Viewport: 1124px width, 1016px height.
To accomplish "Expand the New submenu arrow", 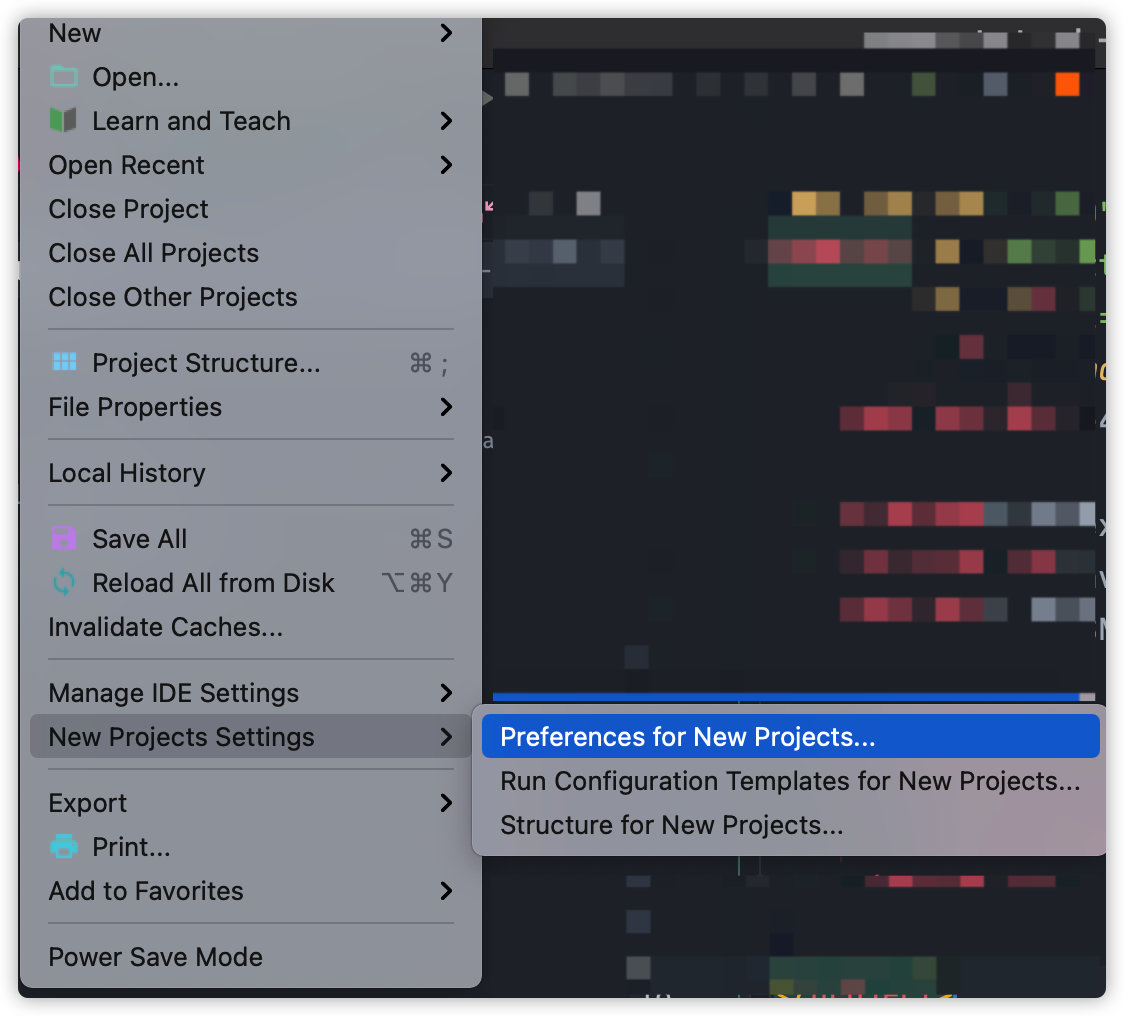I will pos(446,33).
